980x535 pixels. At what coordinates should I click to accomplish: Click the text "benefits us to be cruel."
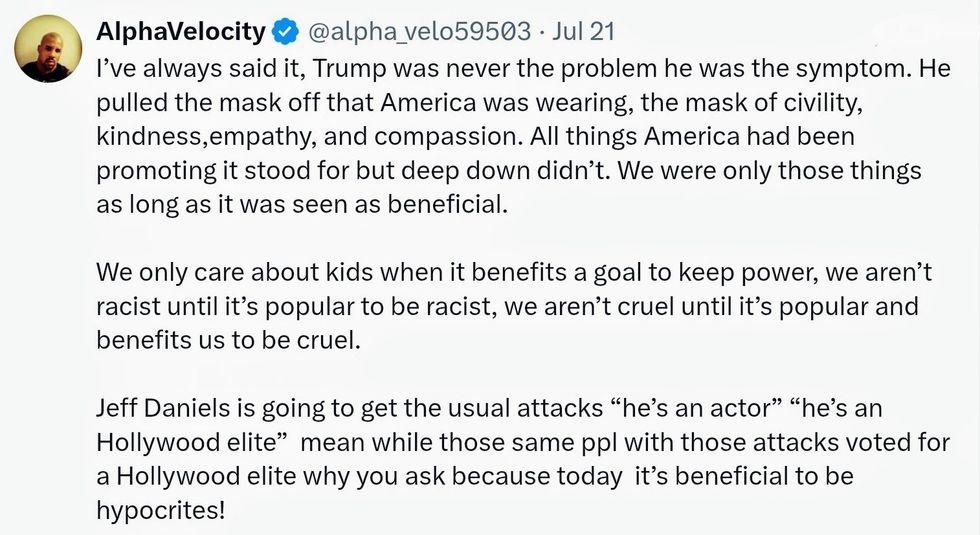click(228, 339)
